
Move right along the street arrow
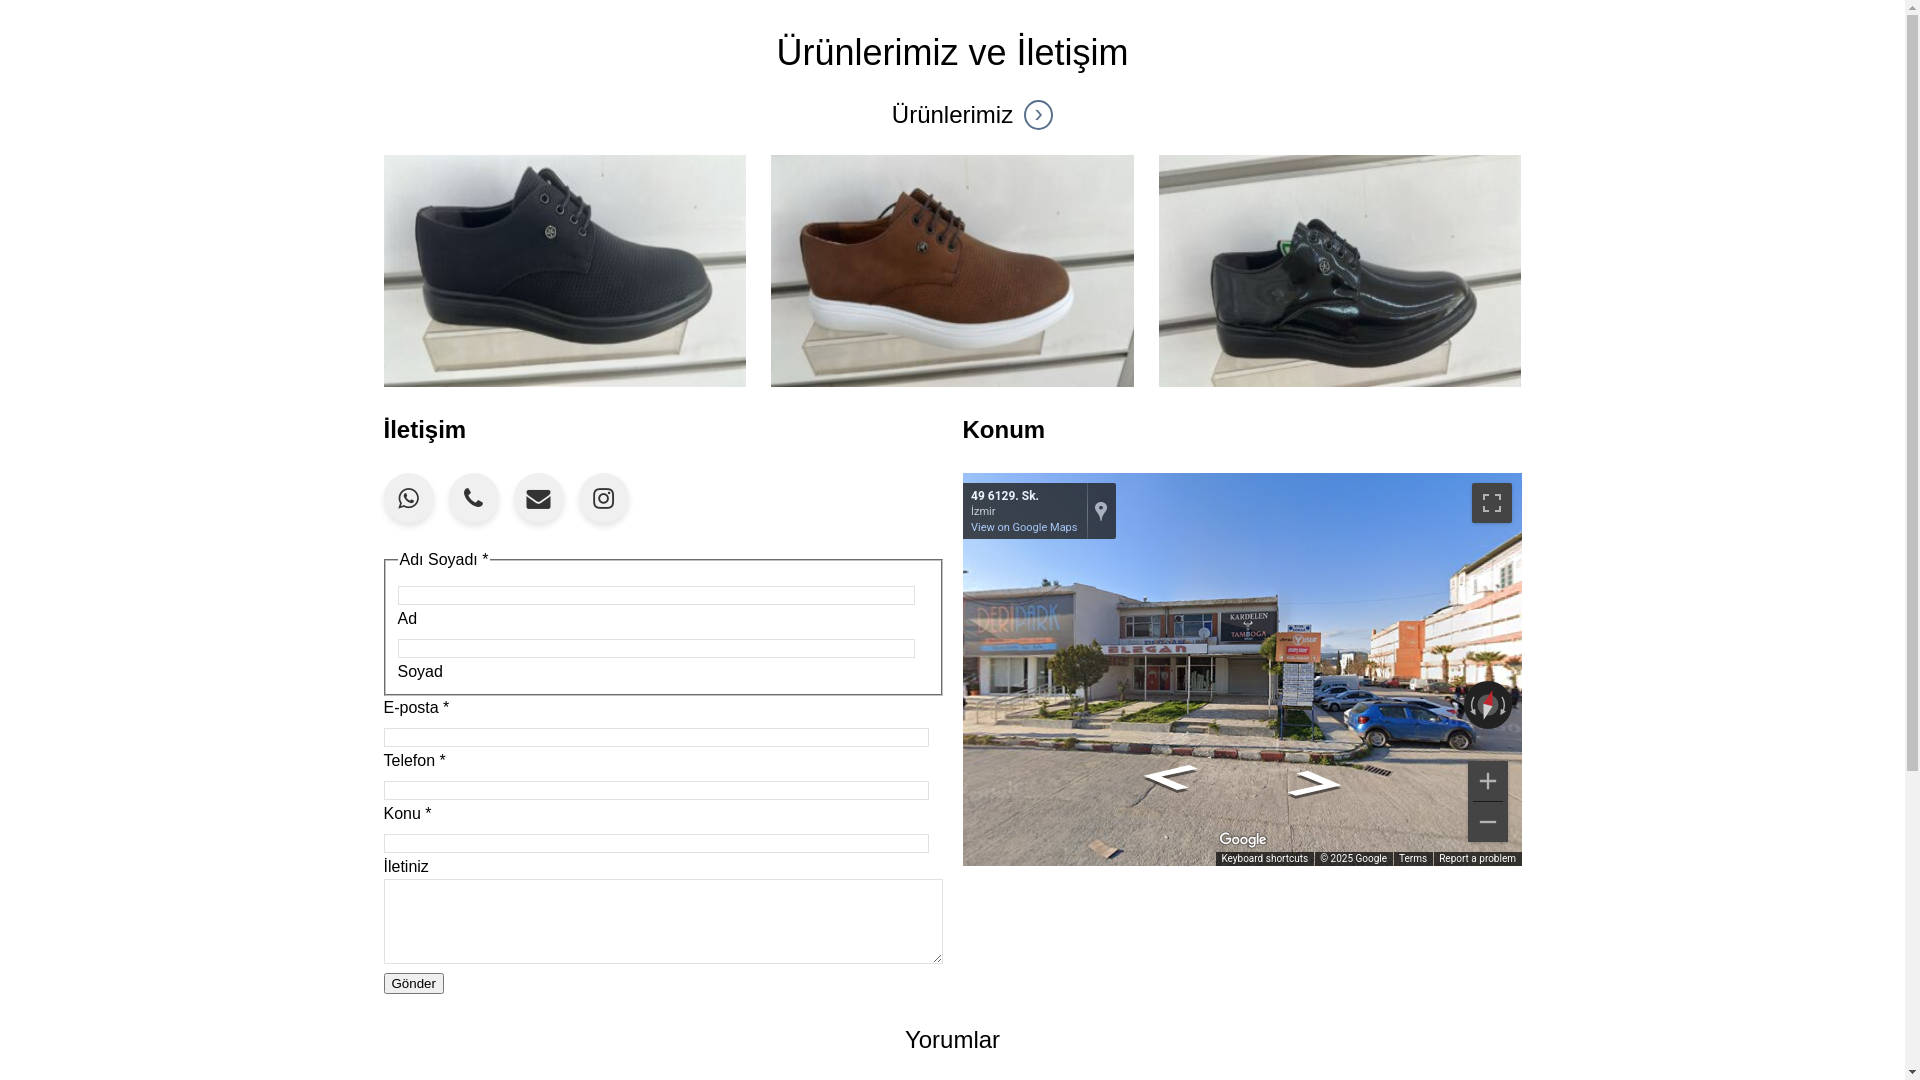1314,784
